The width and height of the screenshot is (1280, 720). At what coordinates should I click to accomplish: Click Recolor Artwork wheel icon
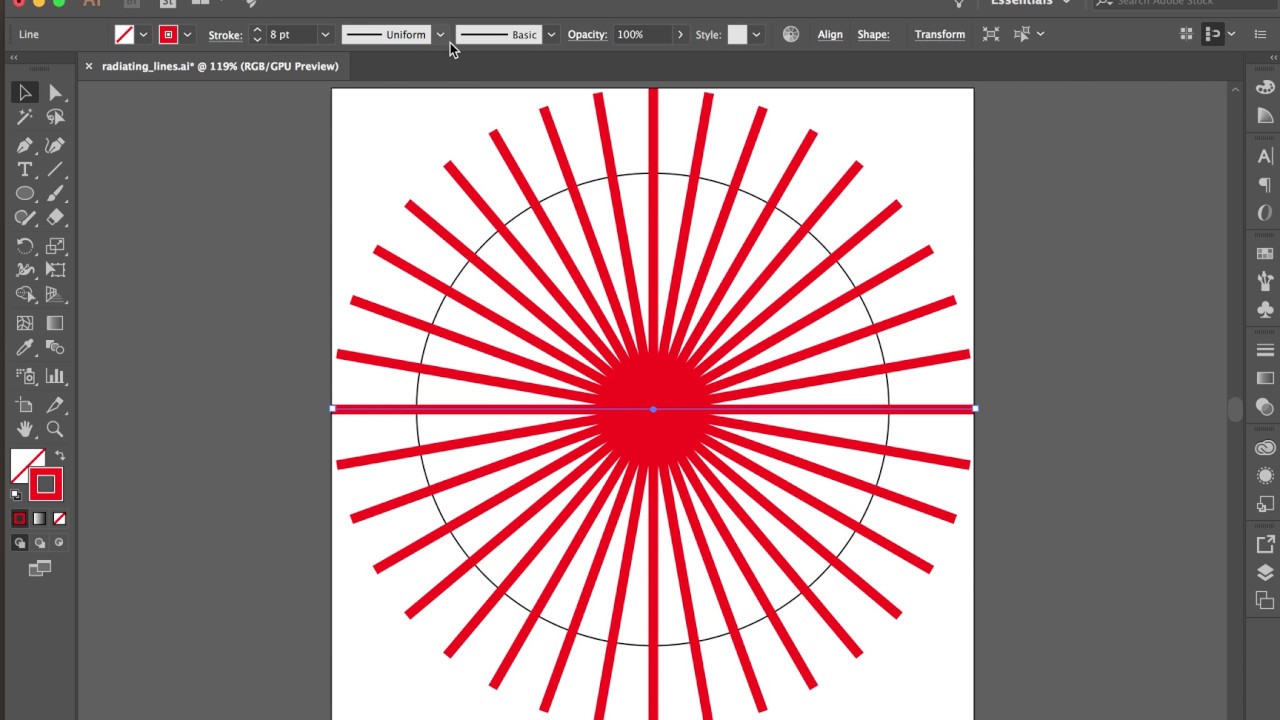(791, 34)
